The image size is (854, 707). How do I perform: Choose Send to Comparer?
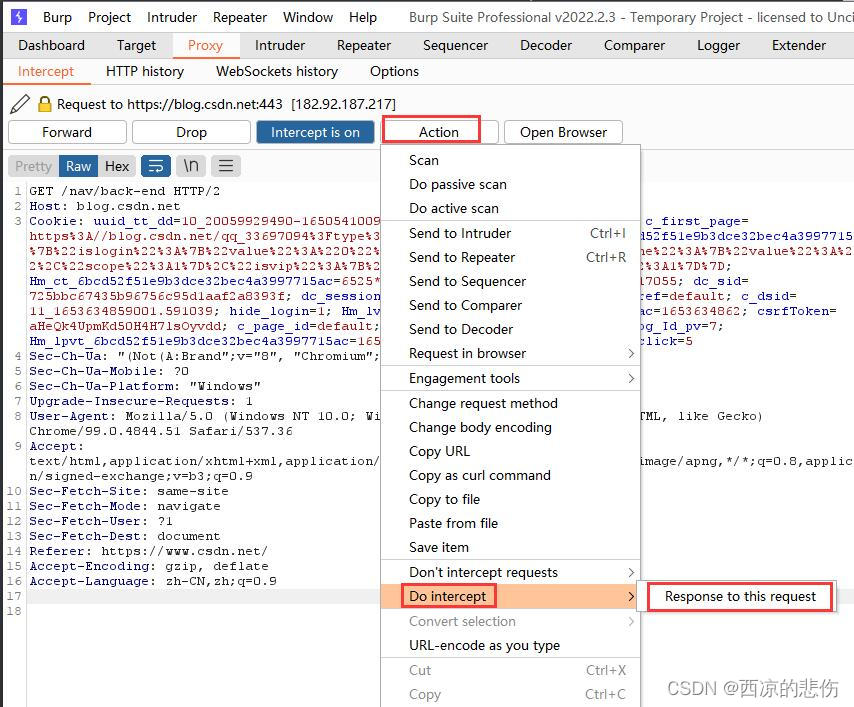click(510, 305)
